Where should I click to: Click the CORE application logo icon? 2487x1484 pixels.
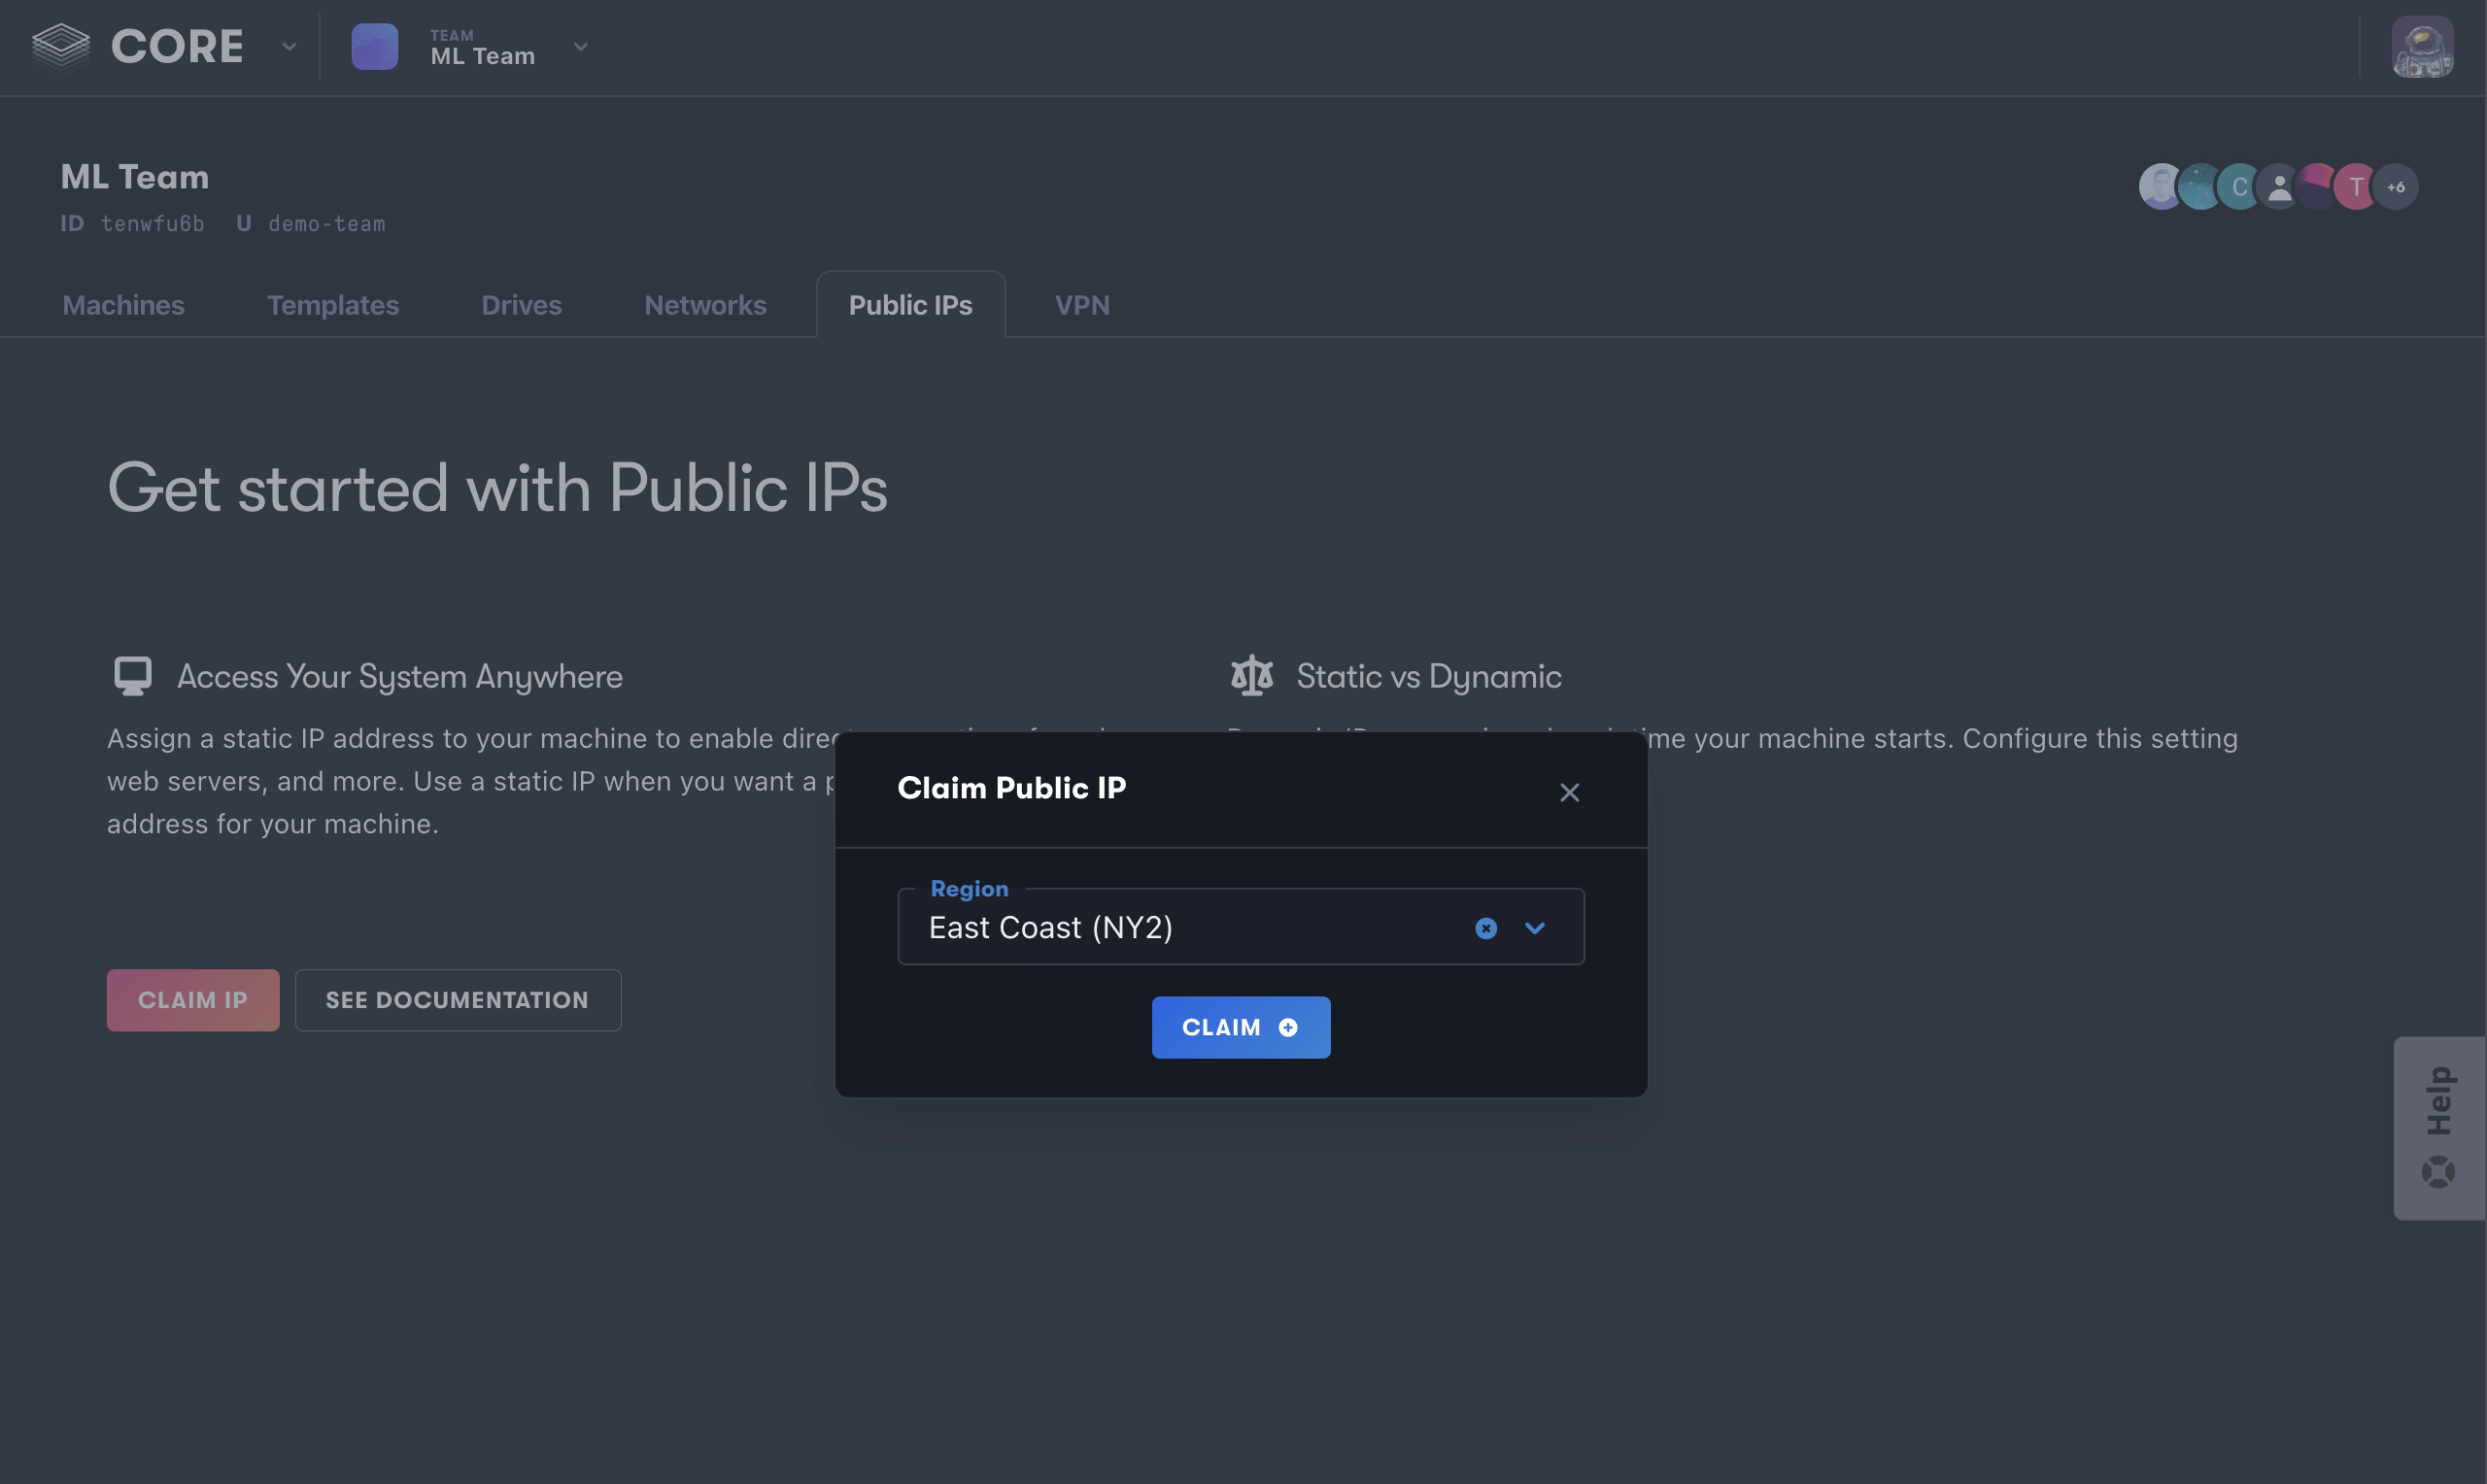[60, 46]
